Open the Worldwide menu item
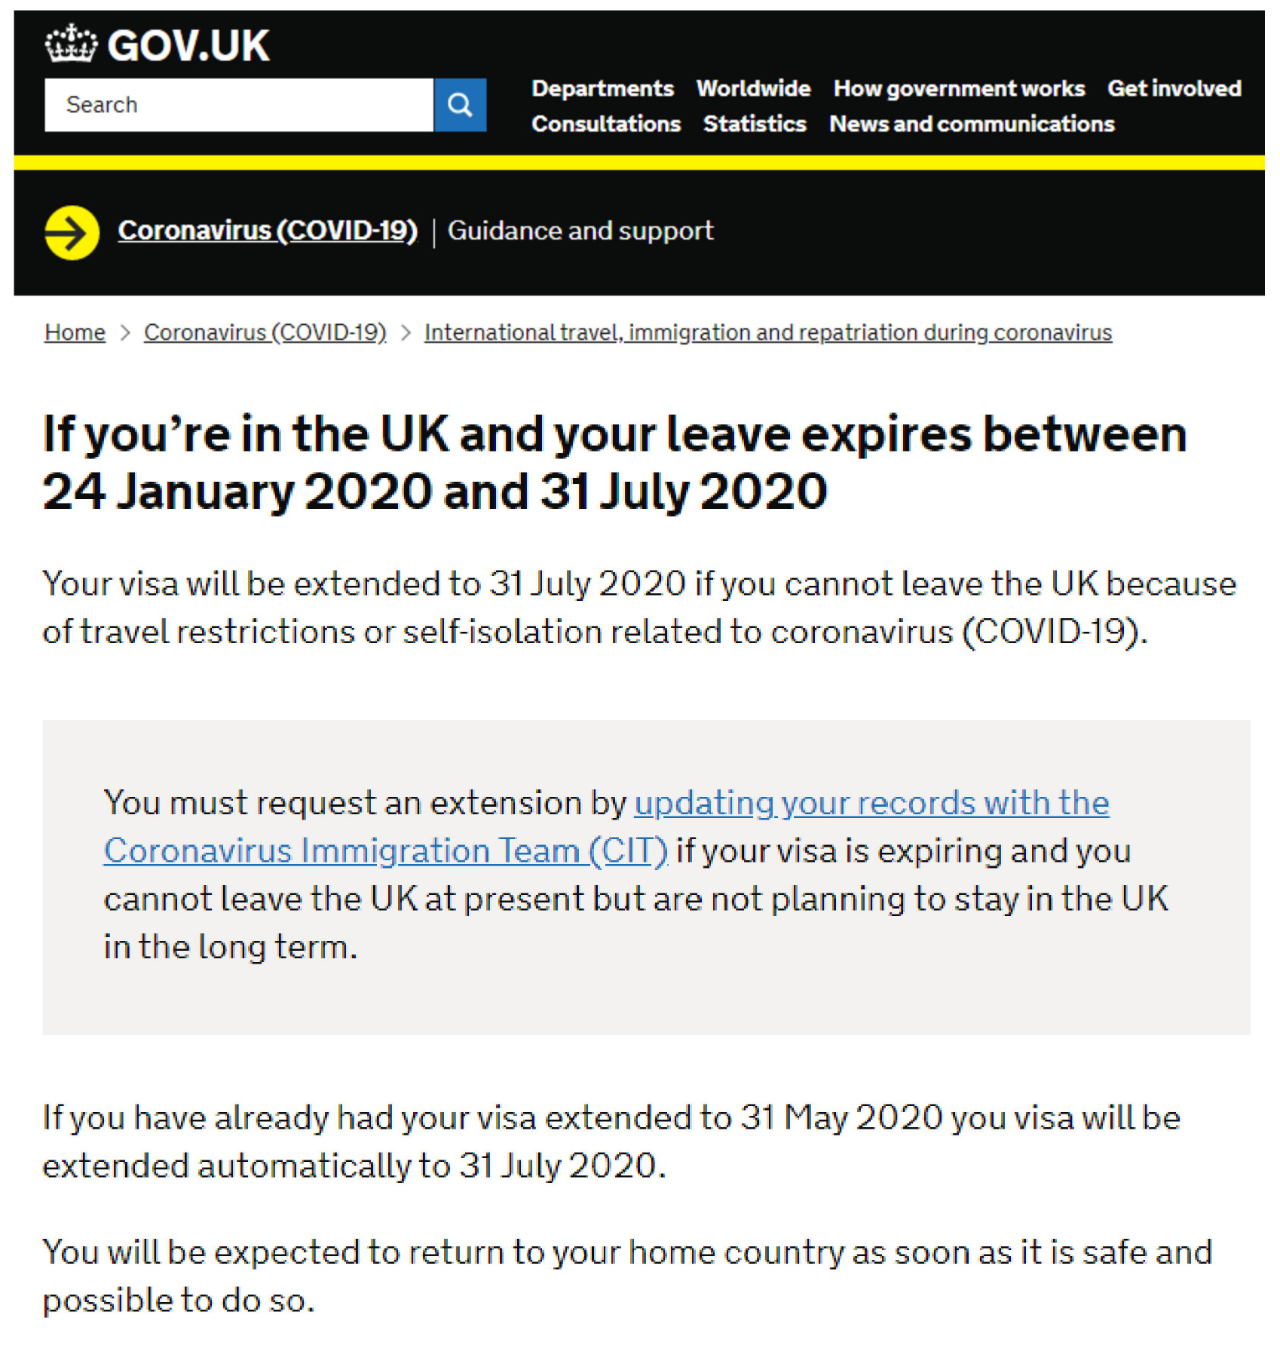This screenshot has height=1345, width=1280. point(753,89)
